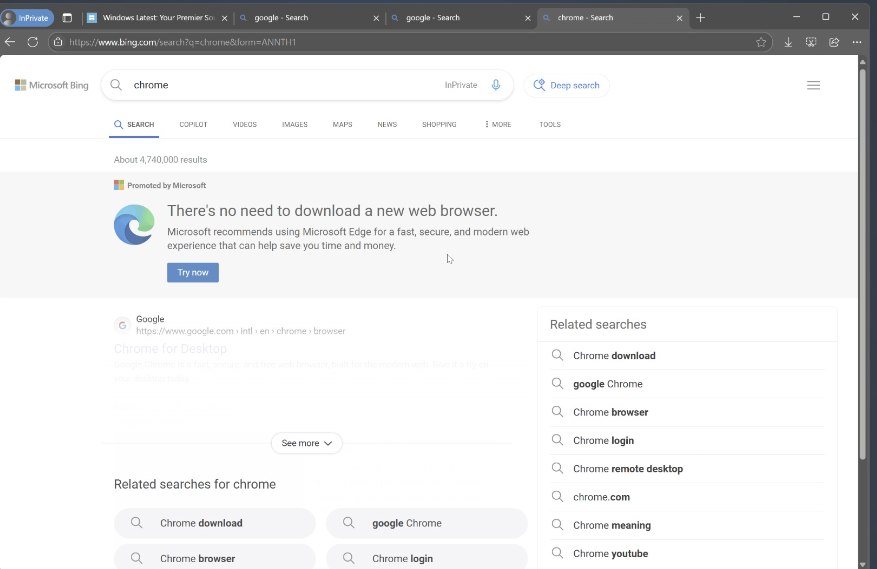
Task: Open the Maps search tab
Action: point(342,125)
